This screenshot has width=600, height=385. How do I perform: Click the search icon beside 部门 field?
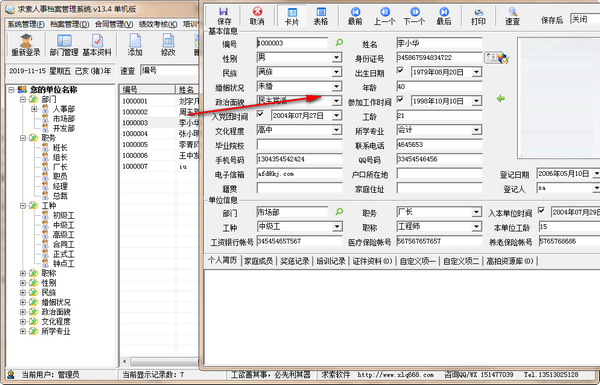click(339, 212)
